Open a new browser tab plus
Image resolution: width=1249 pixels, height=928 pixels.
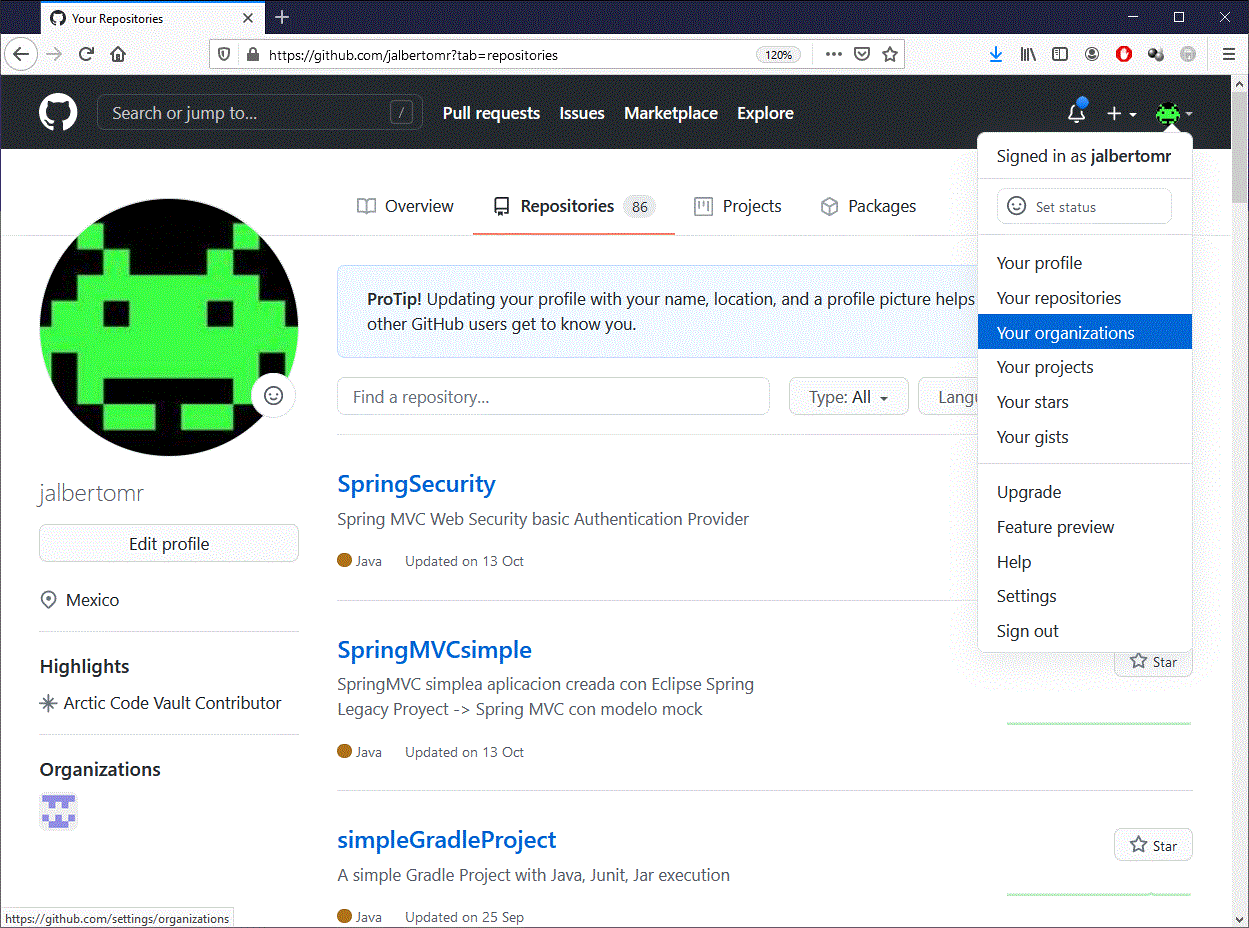282,17
